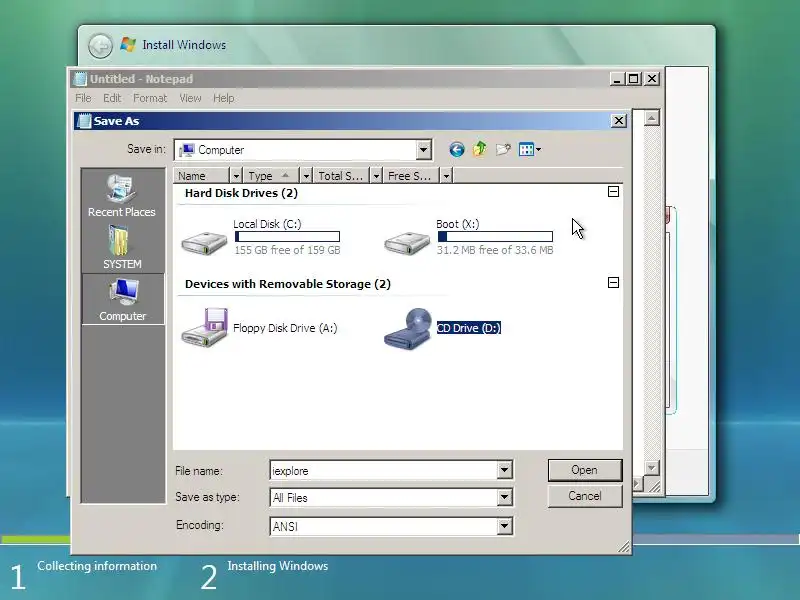Select Computer in places sidebar

(x=122, y=299)
